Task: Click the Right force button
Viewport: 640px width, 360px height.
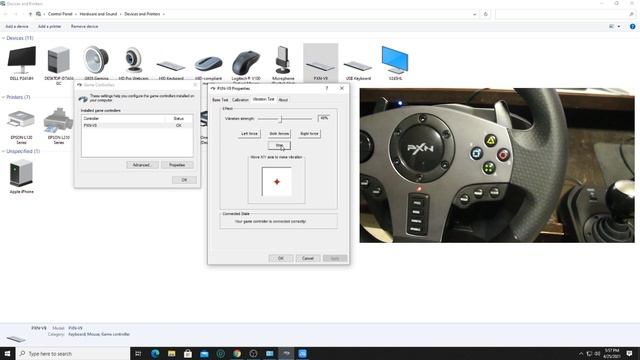Action: click(309, 133)
